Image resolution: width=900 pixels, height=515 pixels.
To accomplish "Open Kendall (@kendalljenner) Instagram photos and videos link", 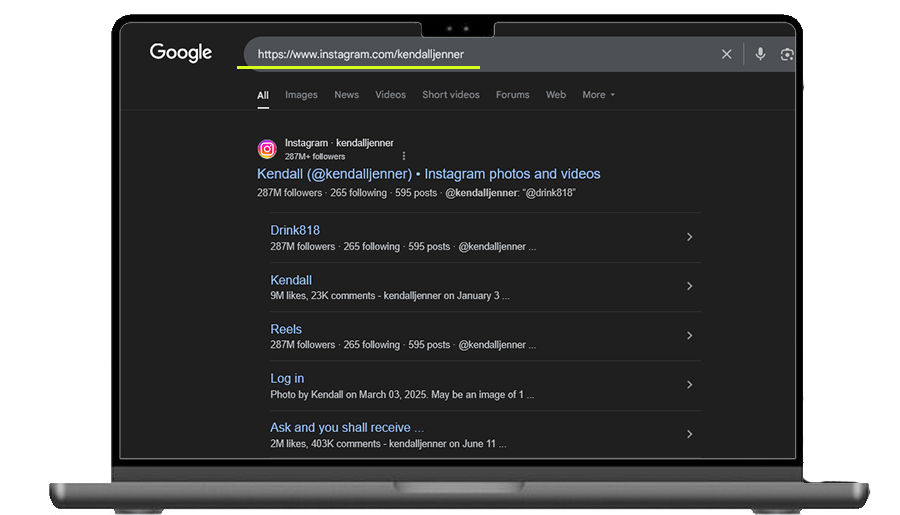I will click(x=429, y=174).
